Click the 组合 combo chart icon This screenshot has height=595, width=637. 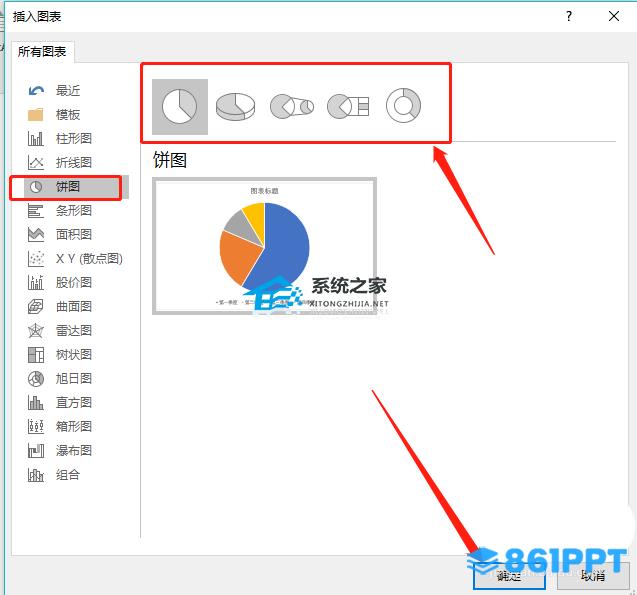[x=36, y=474]
